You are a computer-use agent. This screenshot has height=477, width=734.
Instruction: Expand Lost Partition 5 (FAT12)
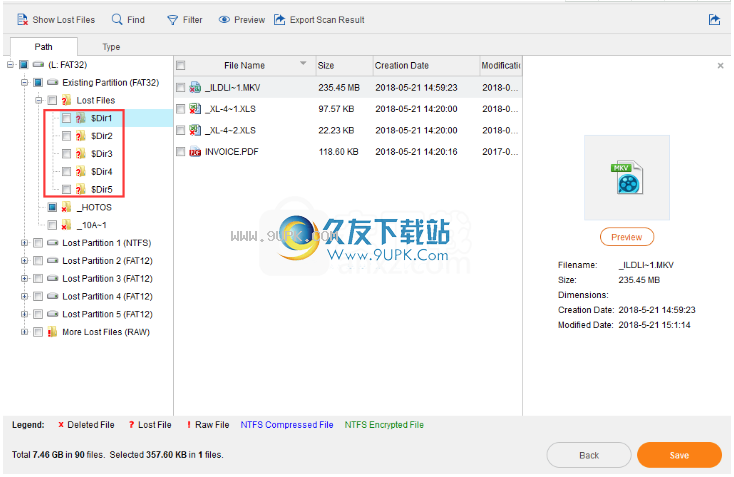point(24,314)
